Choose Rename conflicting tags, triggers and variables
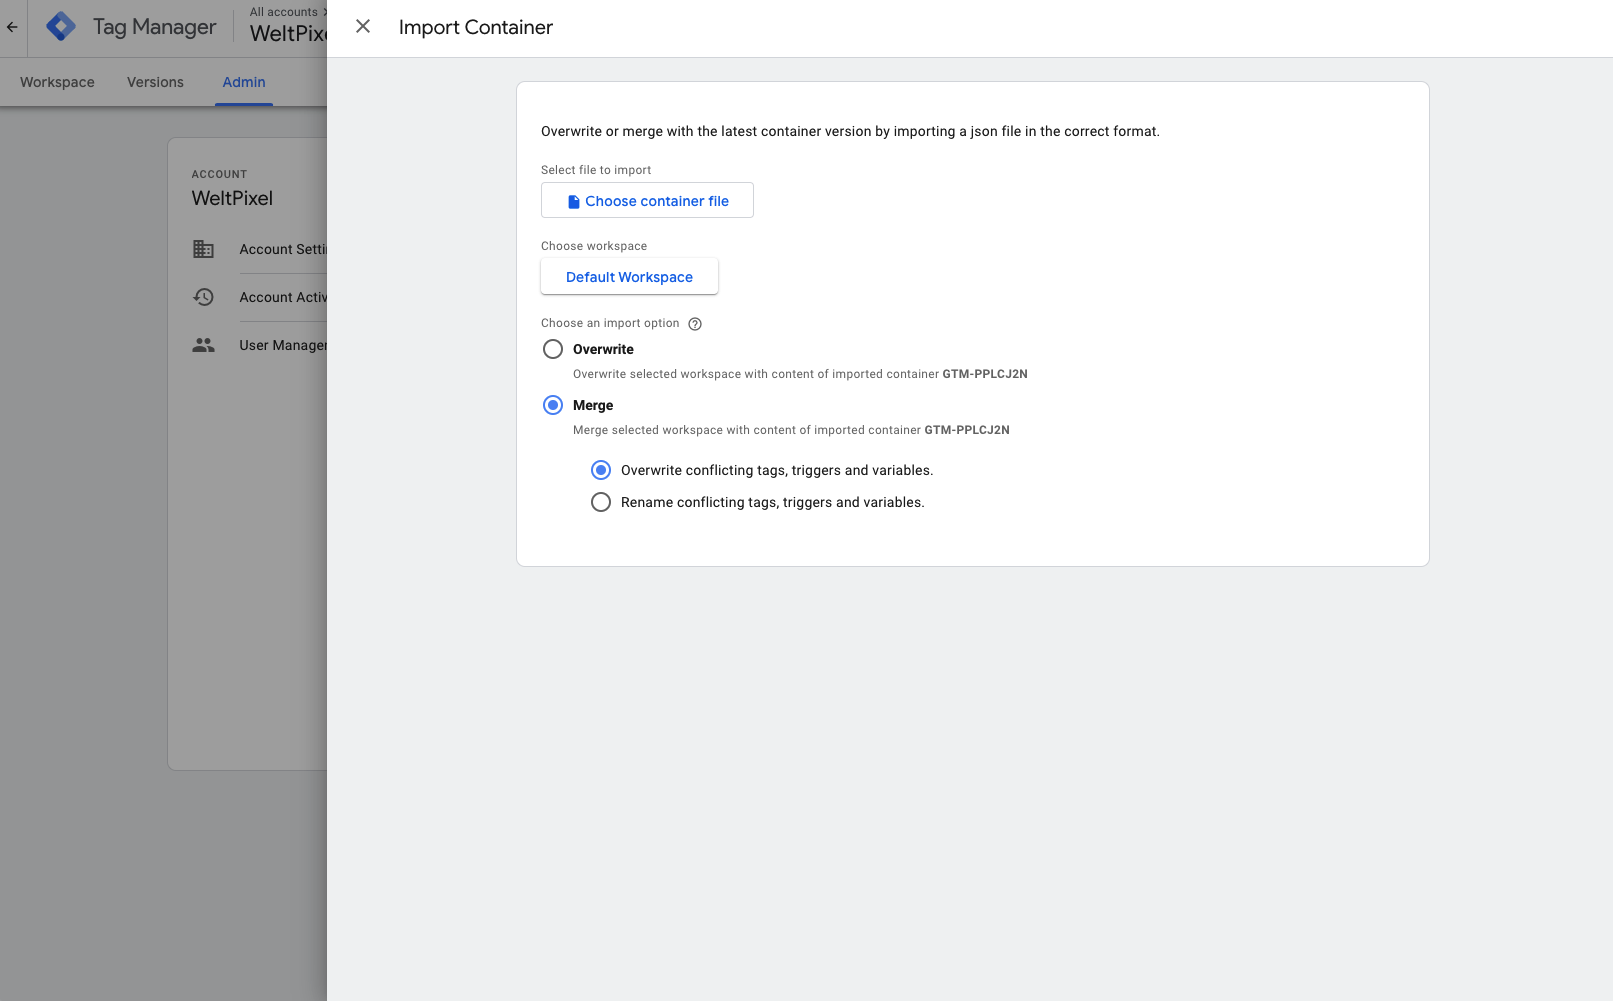Image resolution: width=1613 pixels, height=1001 pixels. pos(601,502)
